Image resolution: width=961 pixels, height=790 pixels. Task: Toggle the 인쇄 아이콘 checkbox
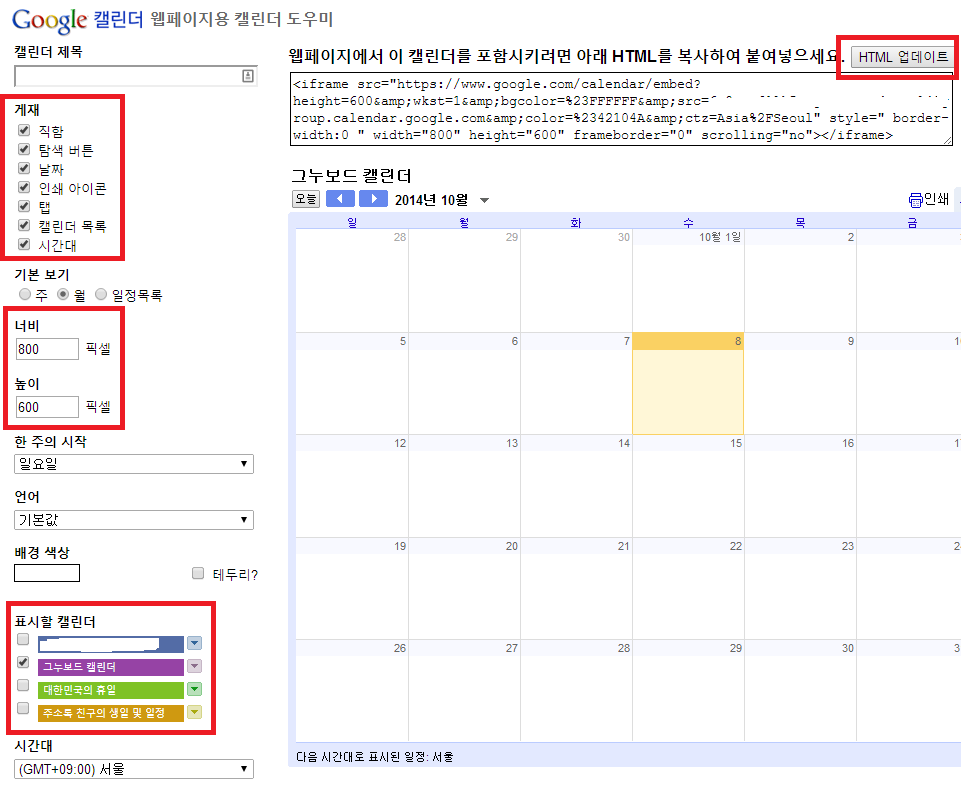coord(24,188)
